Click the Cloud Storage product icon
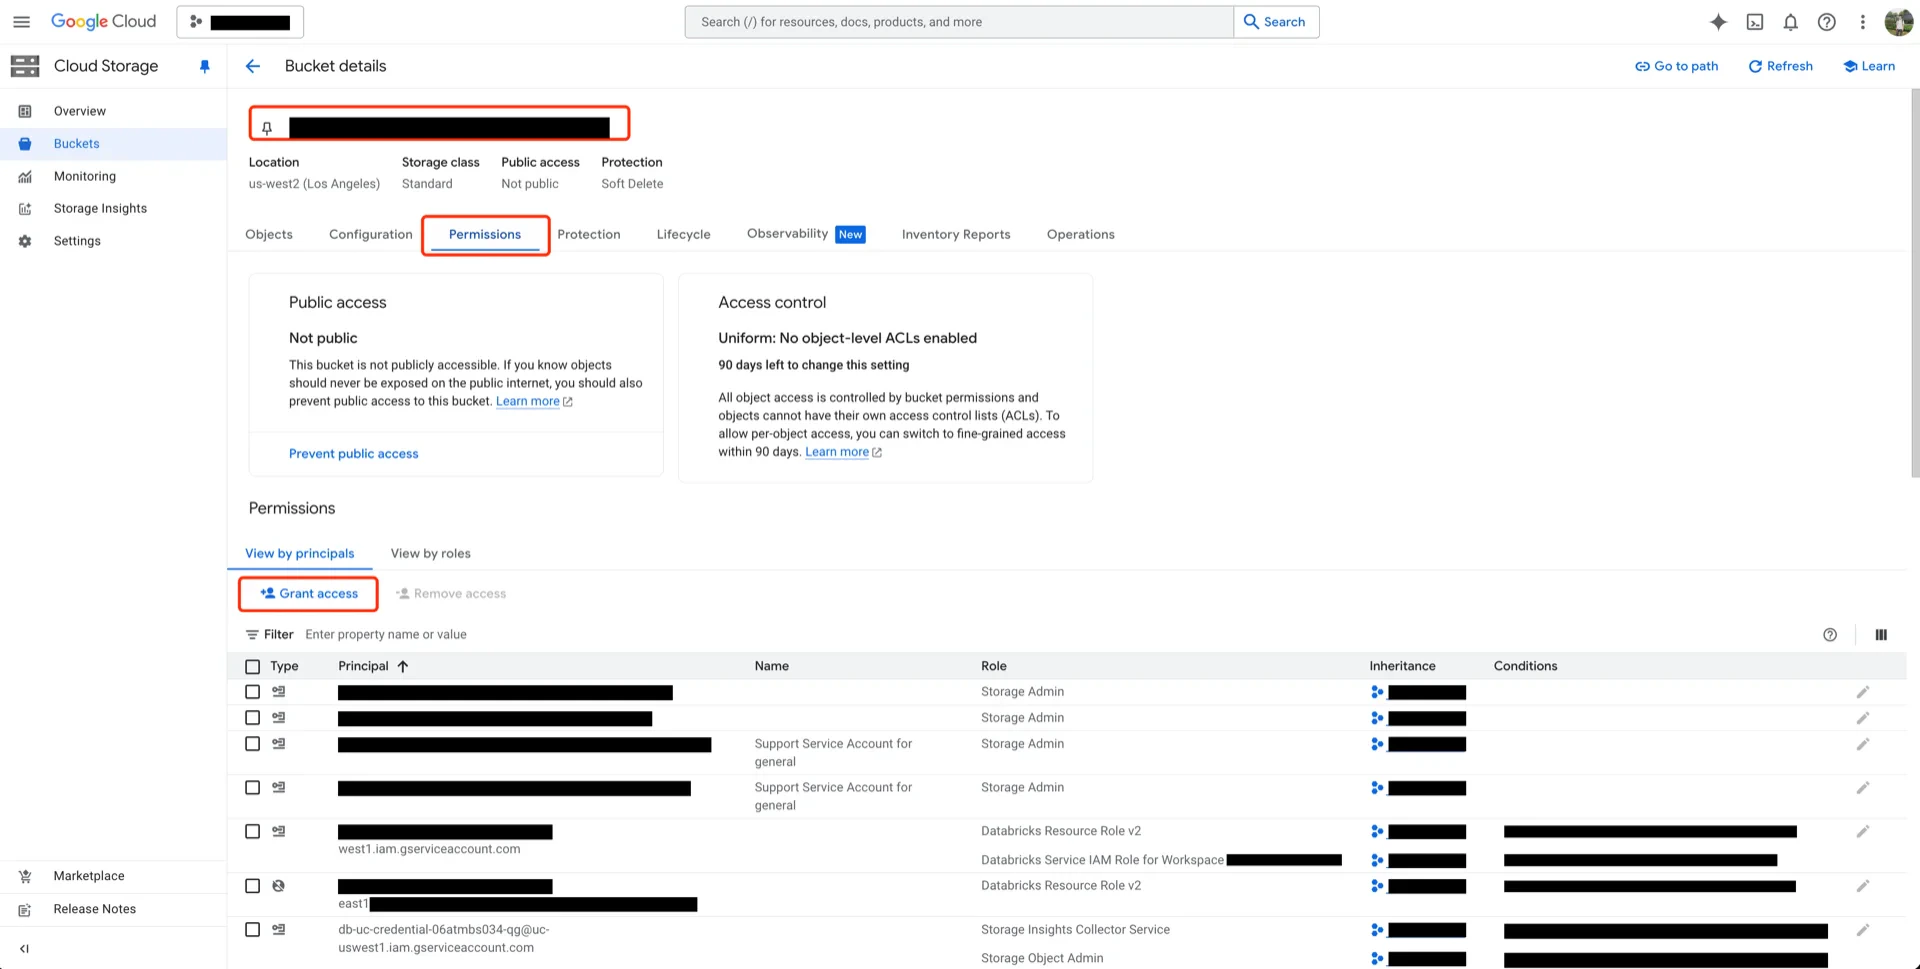The height and width of the screenshot is (969, 1920). pos(25,66)
